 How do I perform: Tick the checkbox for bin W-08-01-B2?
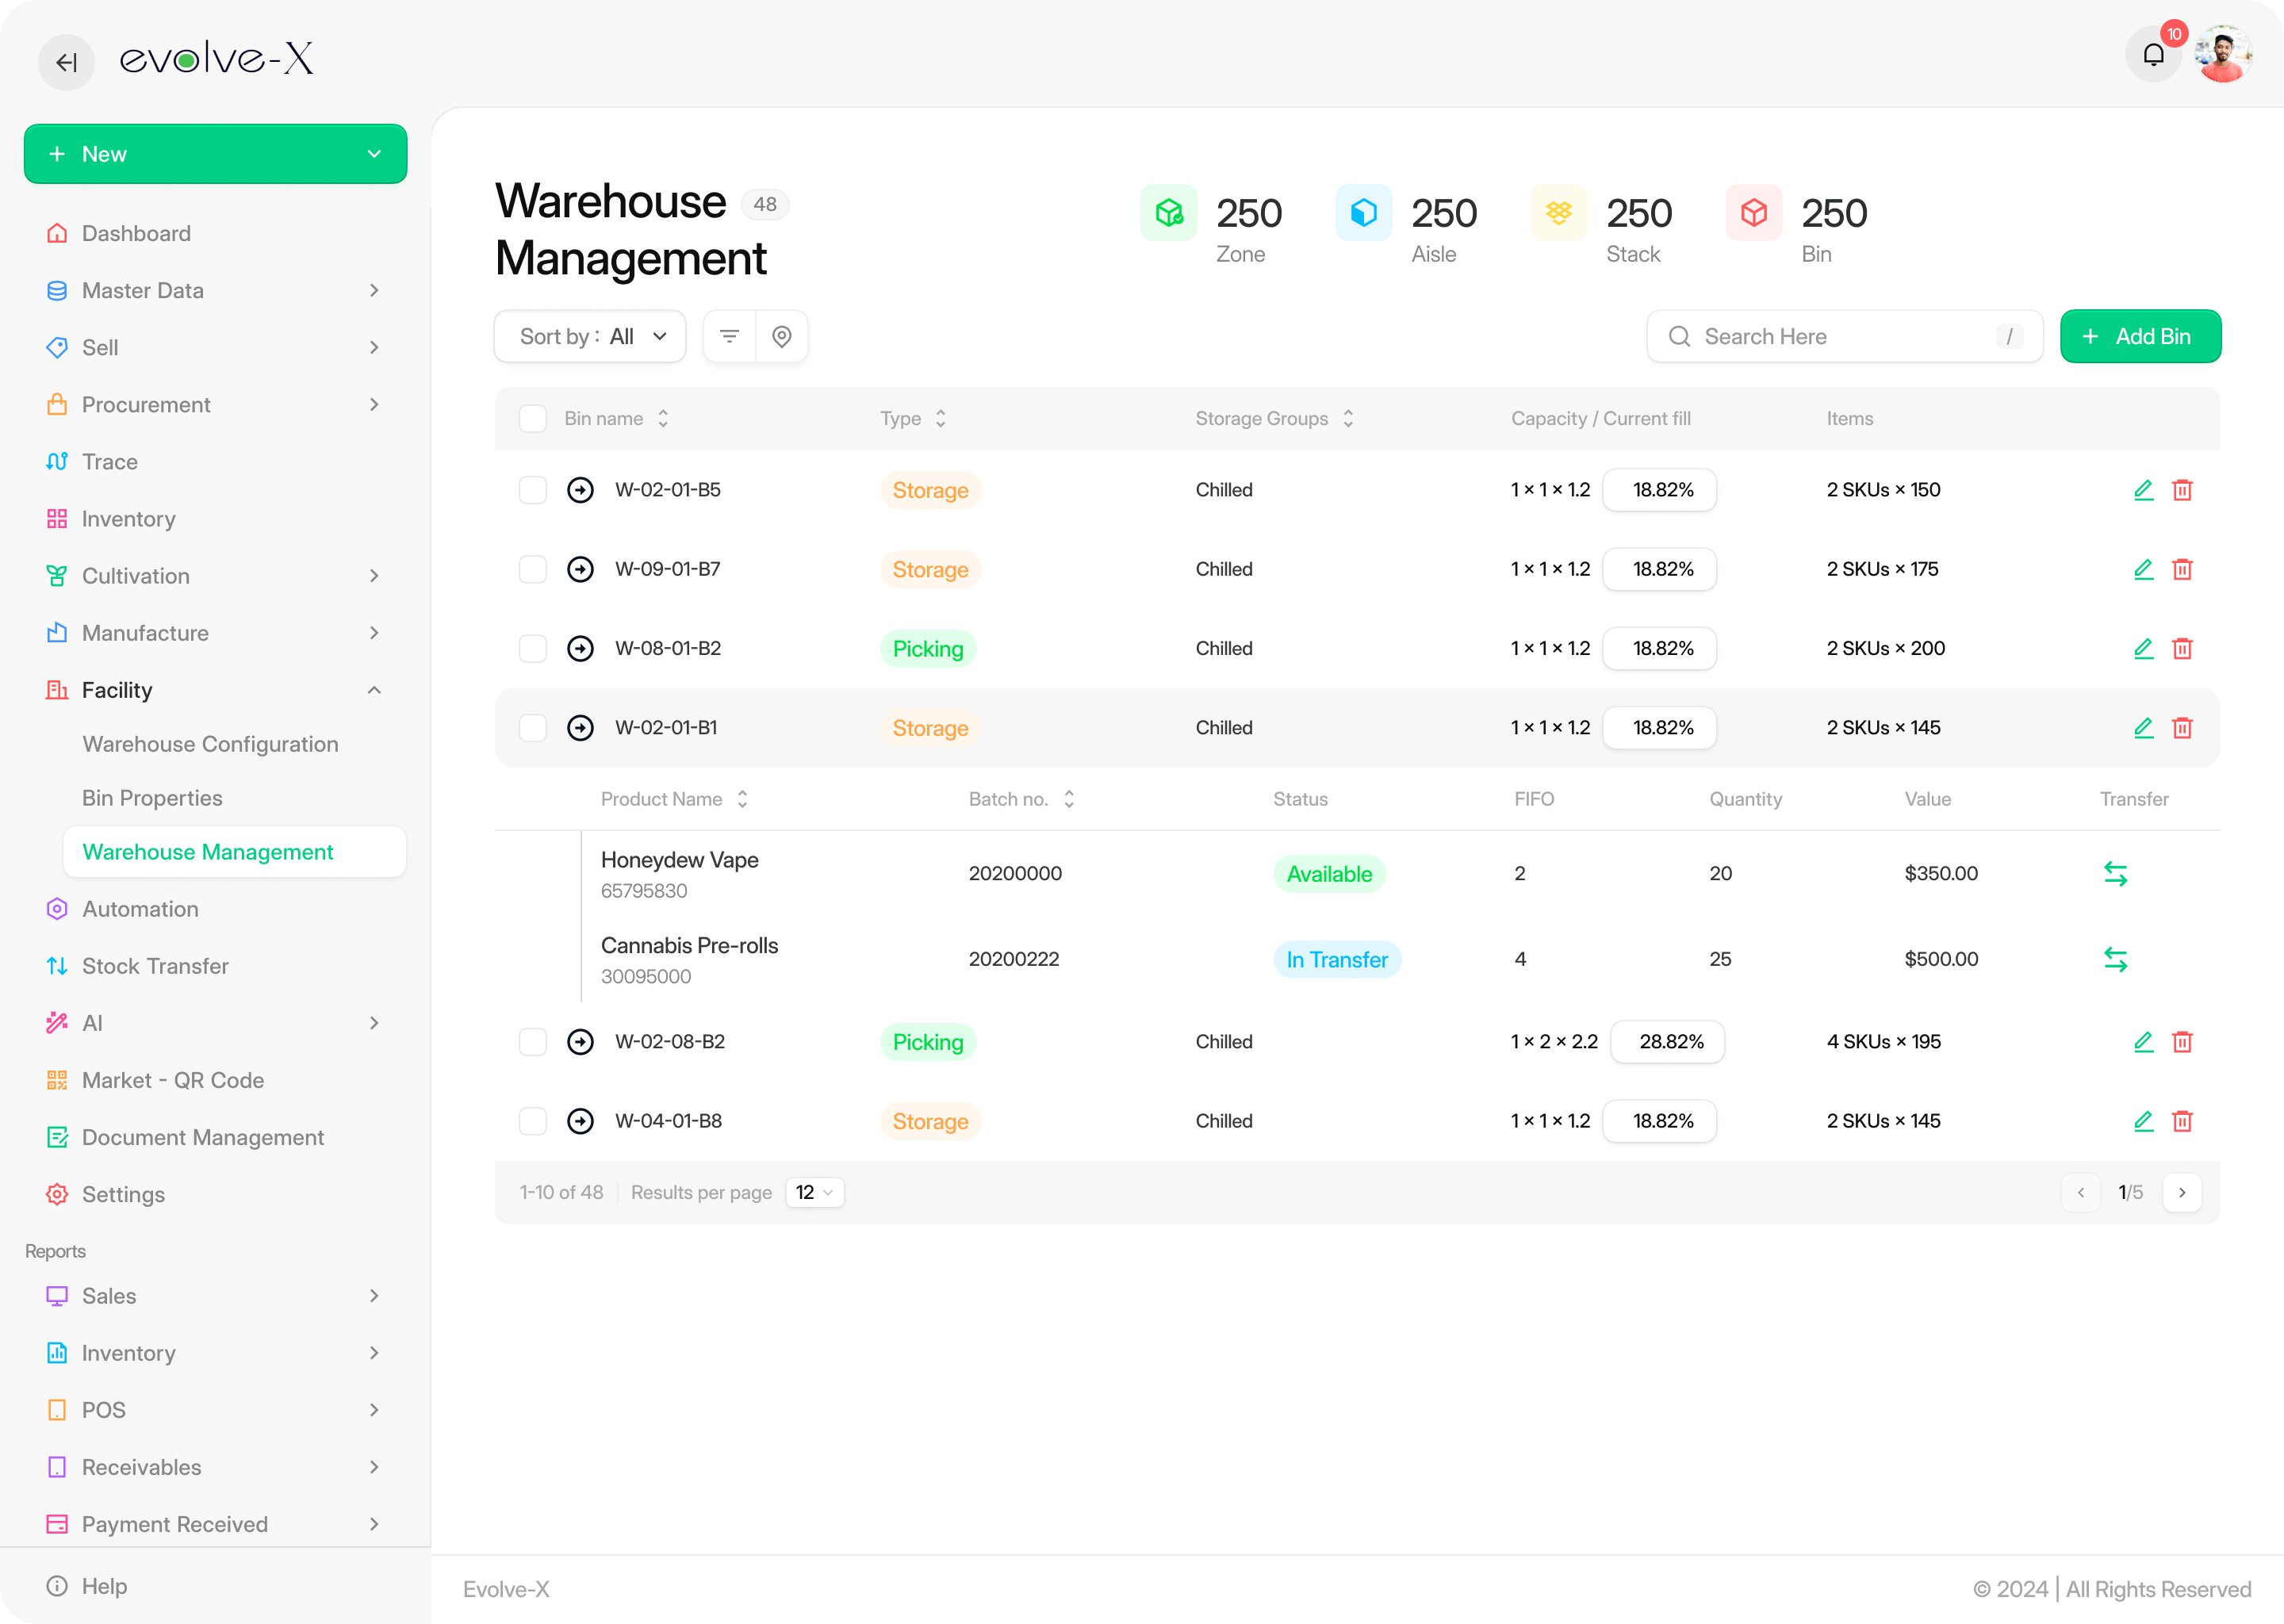pos(533,648)
